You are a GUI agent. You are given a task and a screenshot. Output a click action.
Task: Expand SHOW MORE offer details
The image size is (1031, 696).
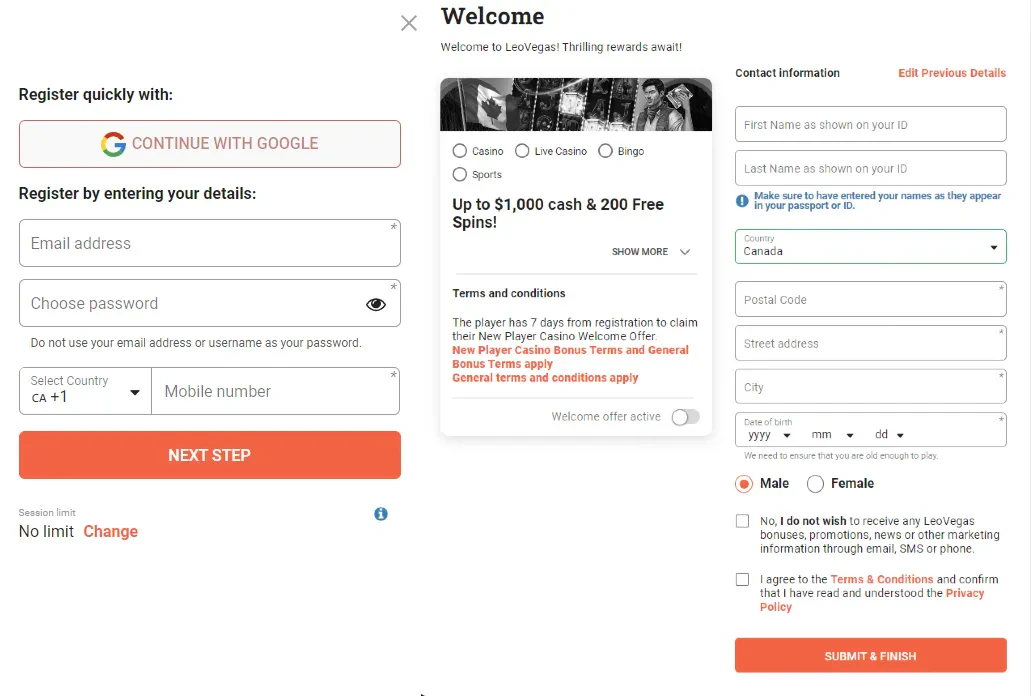[650, 252]
